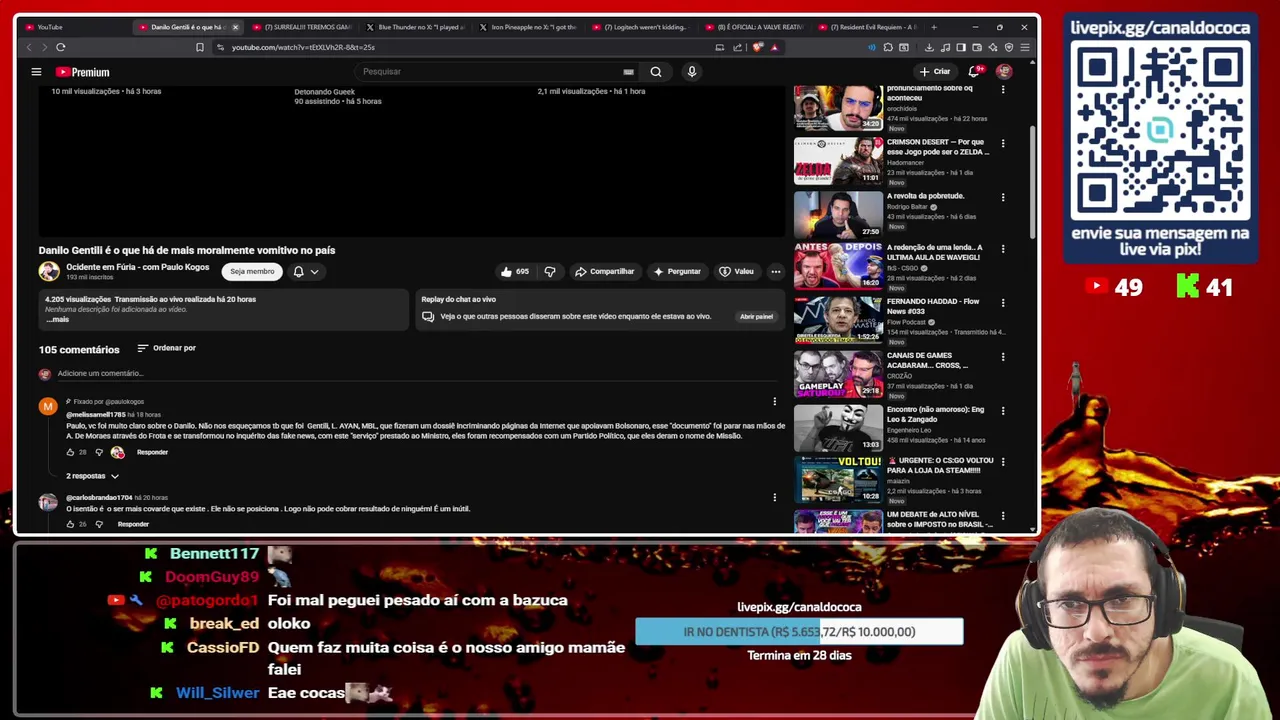The width and height of the screenshot is (1280, 720).
Task: Dislike melissamell1785's pinned comment
Action: (x=98, y=452)
